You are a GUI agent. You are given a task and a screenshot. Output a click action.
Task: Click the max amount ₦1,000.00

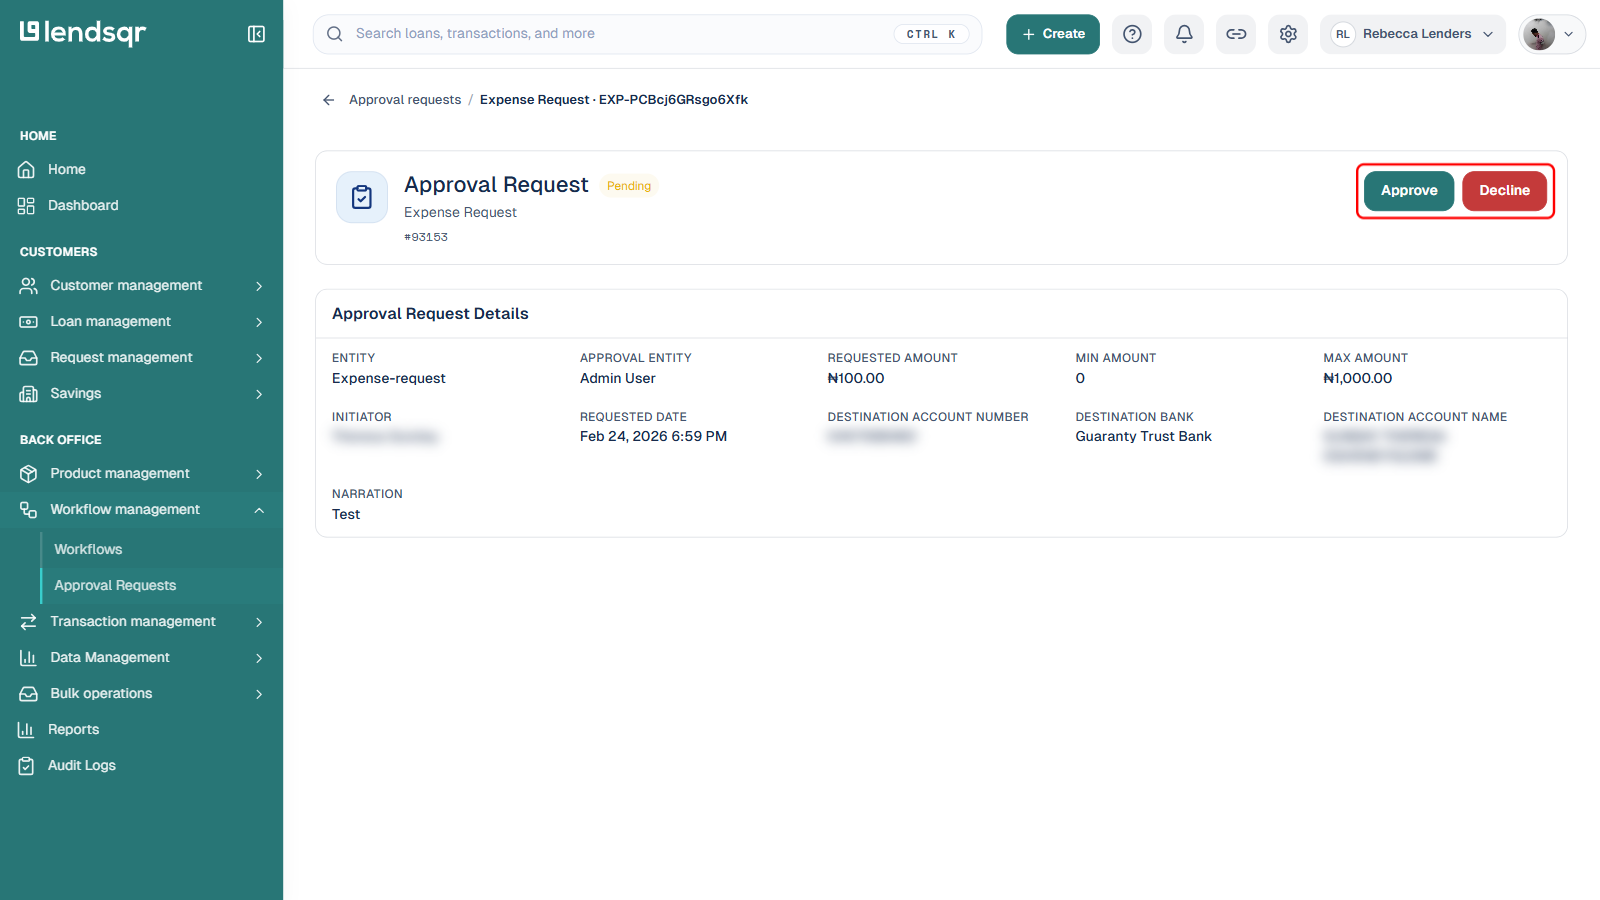[1358, 378]
